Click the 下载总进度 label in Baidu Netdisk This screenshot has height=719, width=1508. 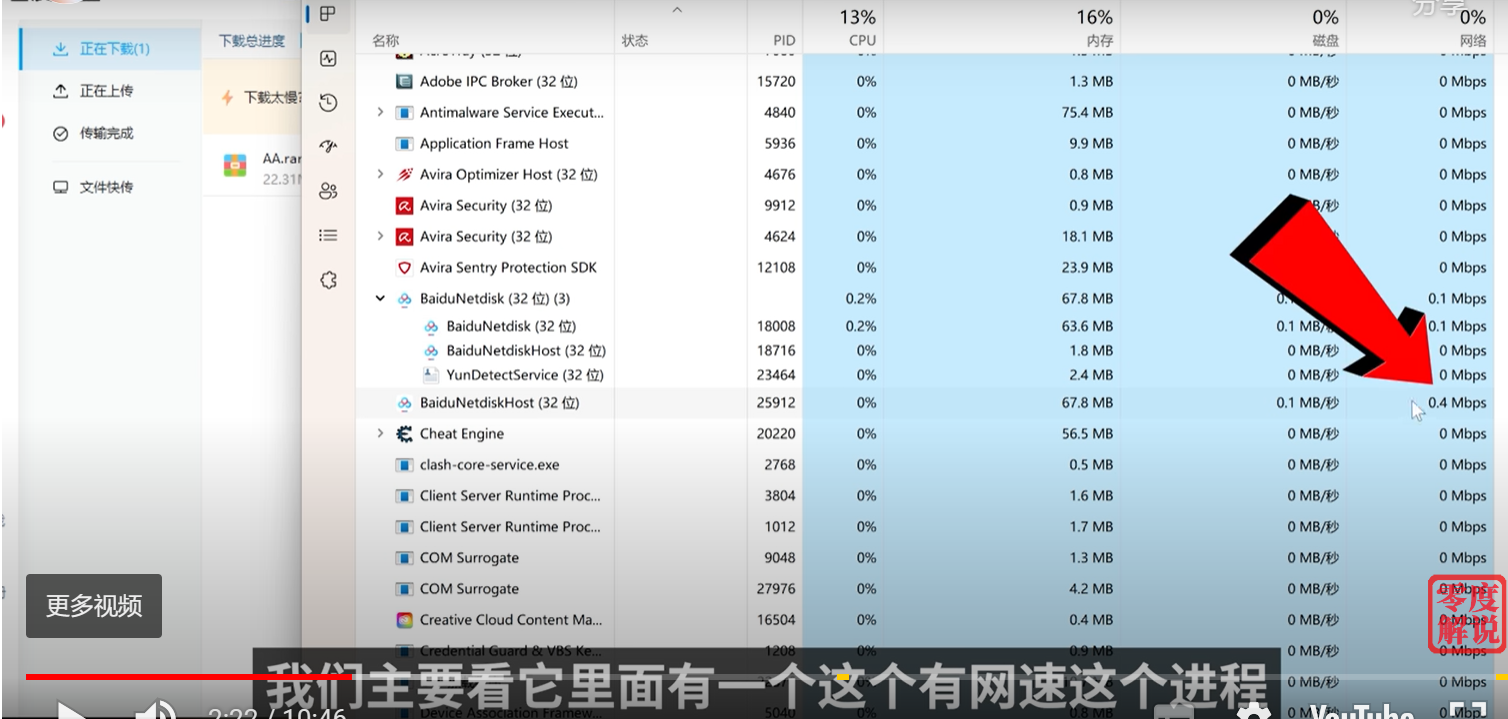[252, 41]
